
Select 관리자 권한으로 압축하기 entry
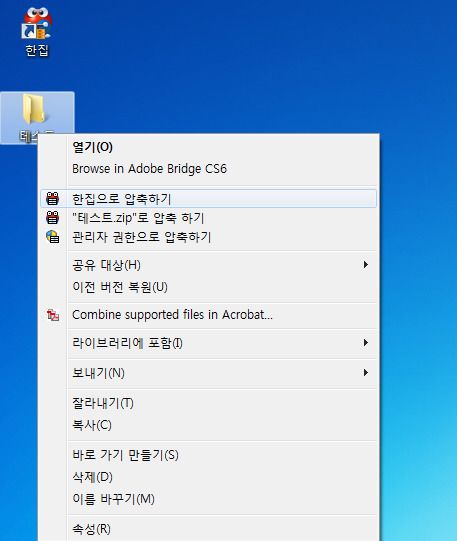(208, 237)
